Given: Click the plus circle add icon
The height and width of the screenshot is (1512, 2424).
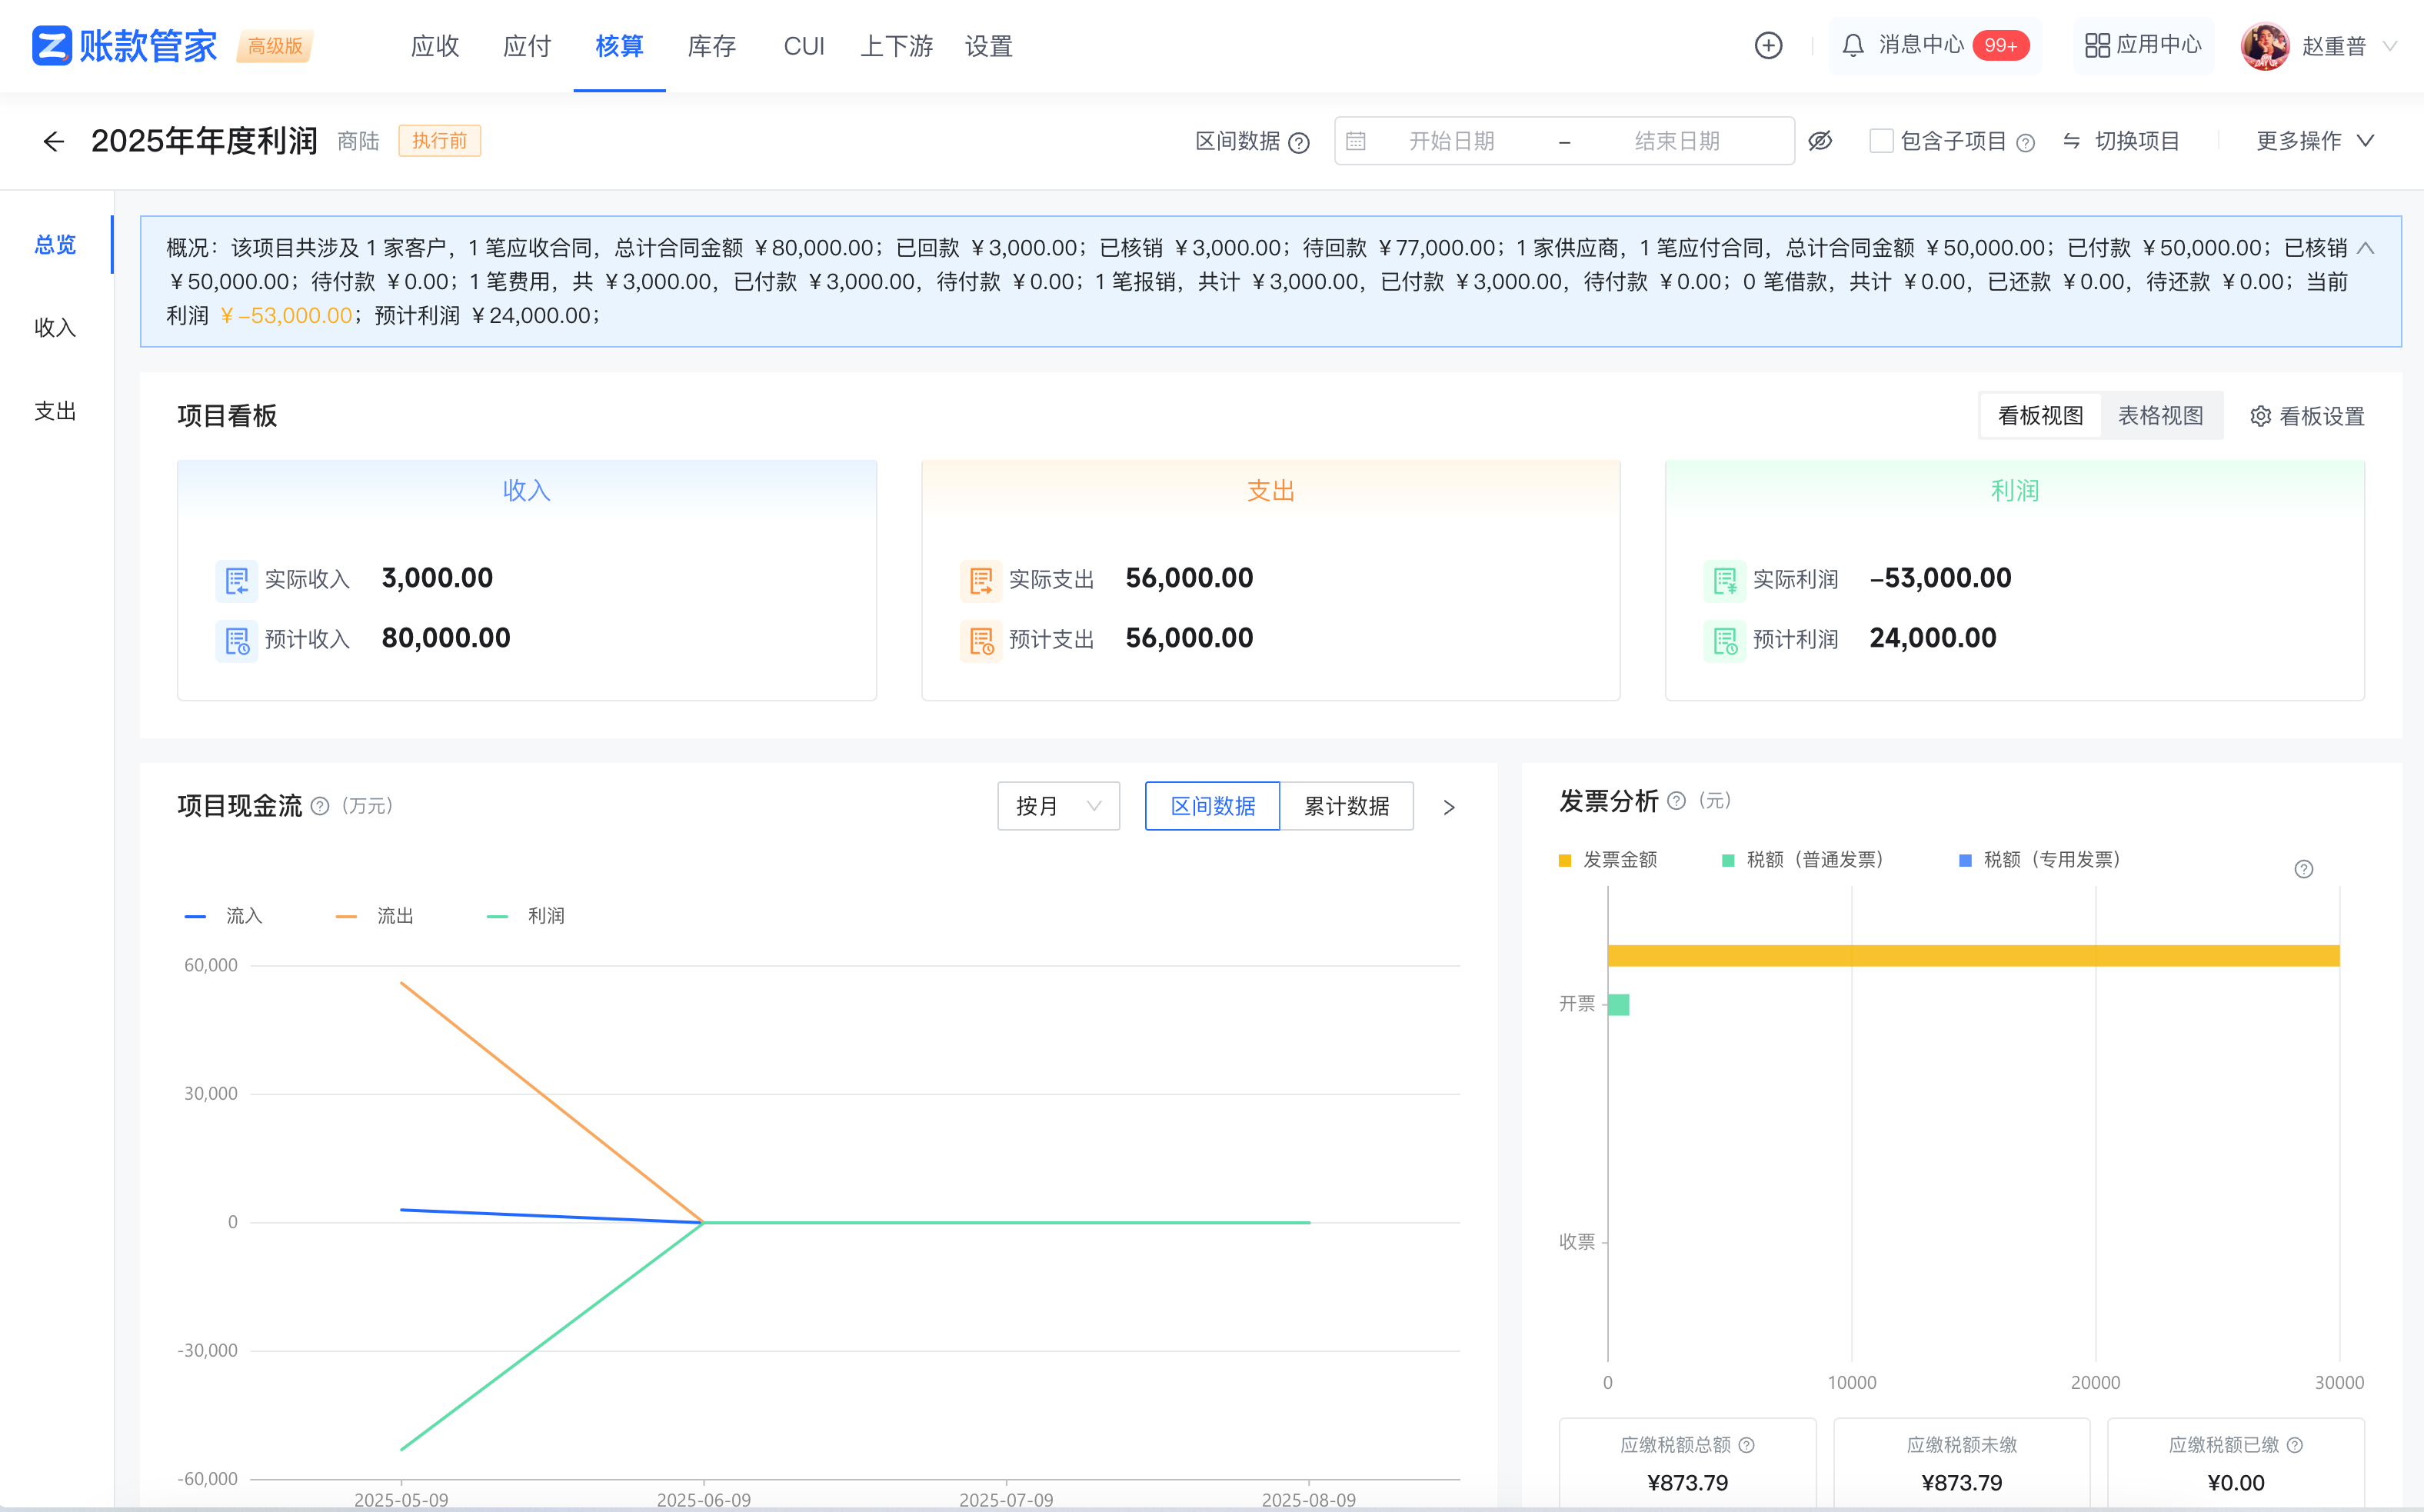Looking at the screenshot, I should [1768, 46].
